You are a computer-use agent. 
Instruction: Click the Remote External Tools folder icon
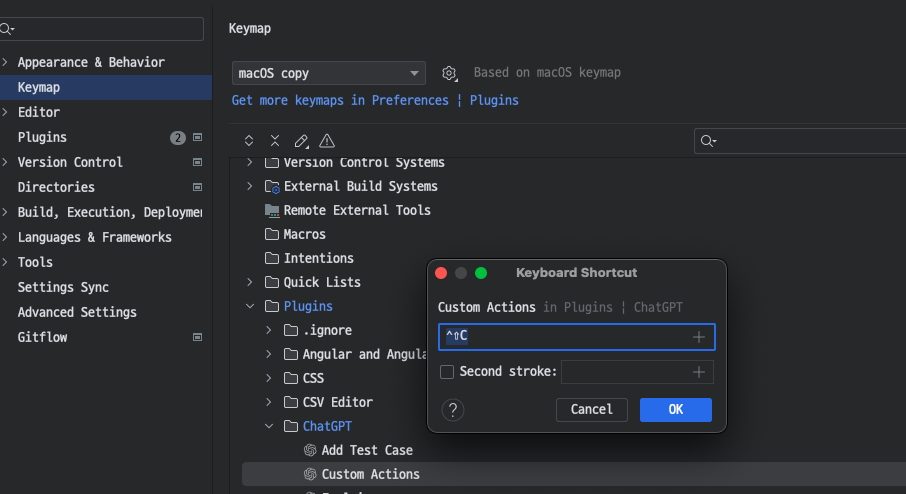point(272,210)
